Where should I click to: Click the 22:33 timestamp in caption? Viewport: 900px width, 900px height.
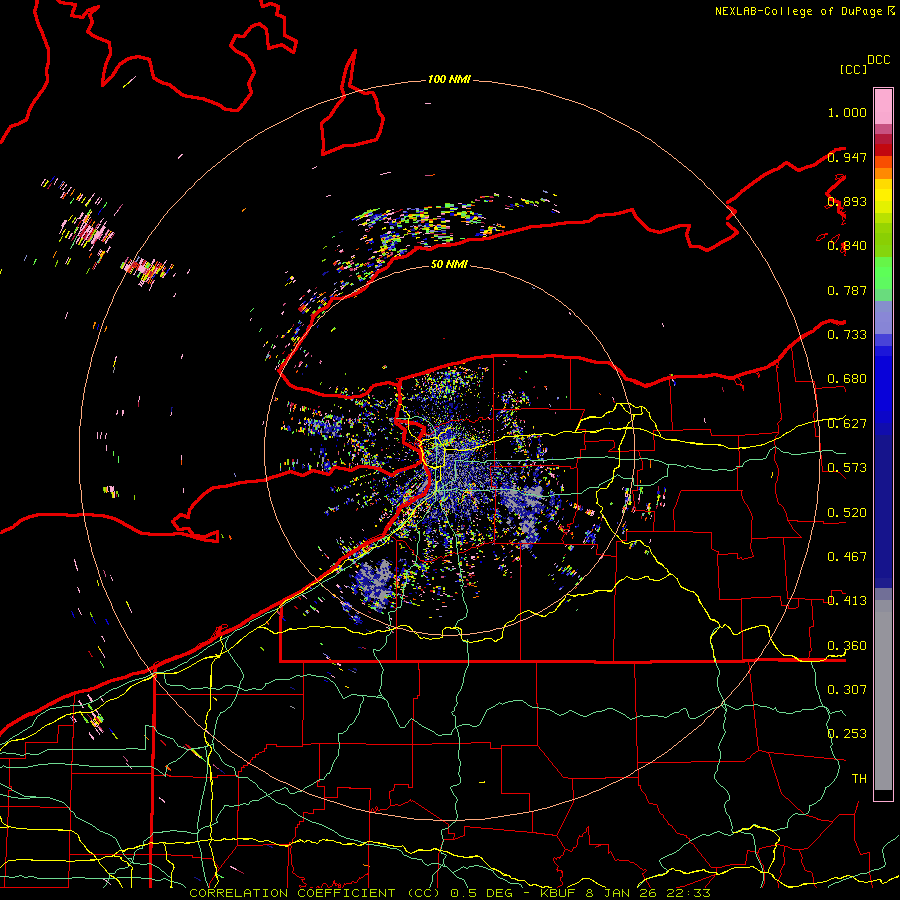(x=688, y=893)
